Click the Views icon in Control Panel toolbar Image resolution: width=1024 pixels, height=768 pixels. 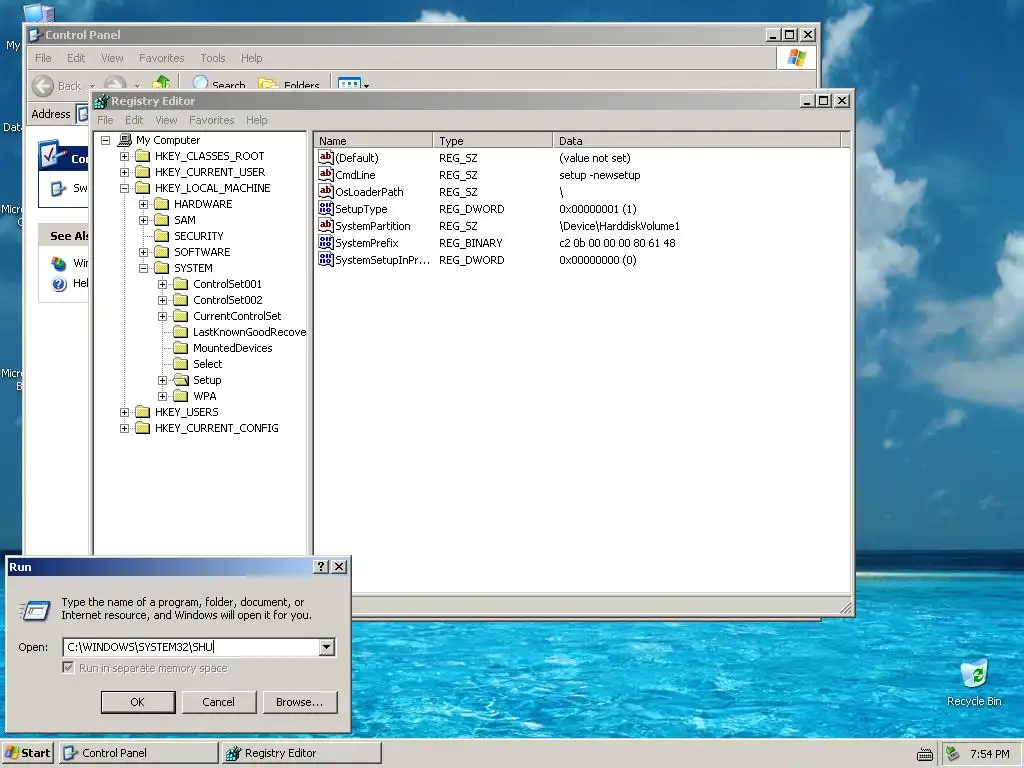pyautogui.click(x=349, y=84)
